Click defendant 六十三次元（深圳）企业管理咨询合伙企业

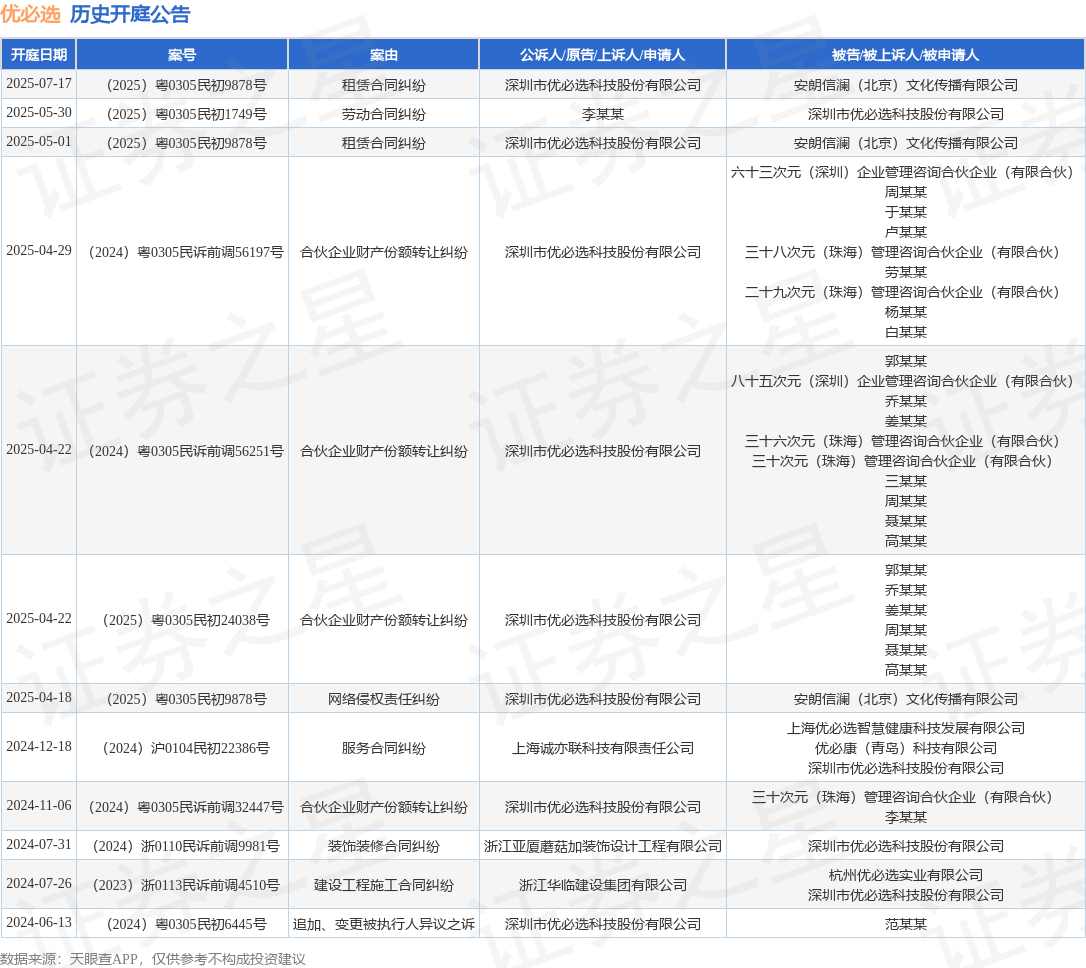[902, 172]
